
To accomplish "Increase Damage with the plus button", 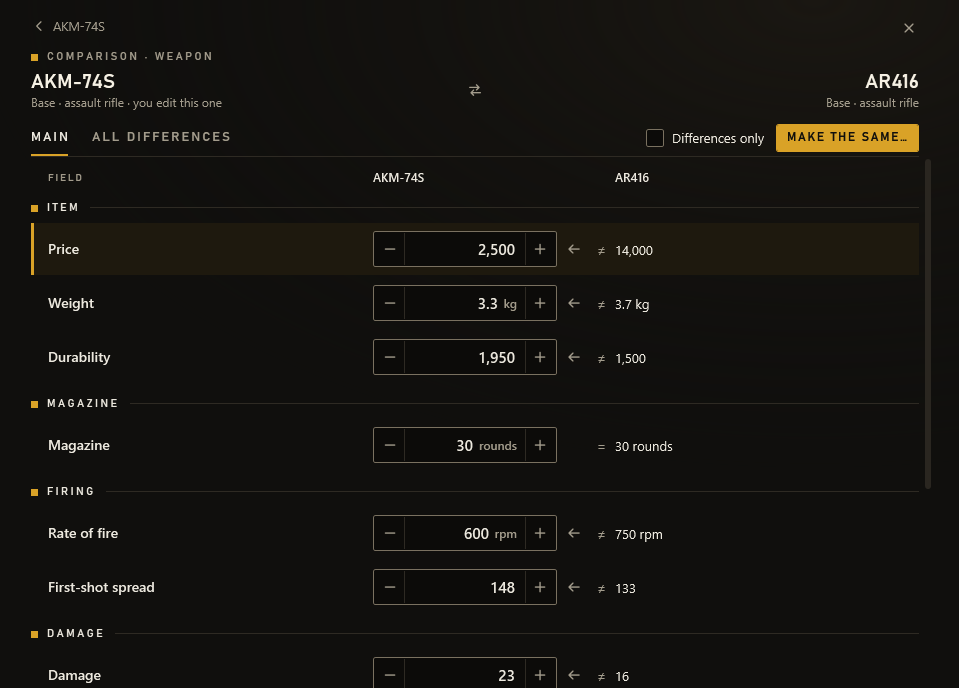I will click(540, 674).
